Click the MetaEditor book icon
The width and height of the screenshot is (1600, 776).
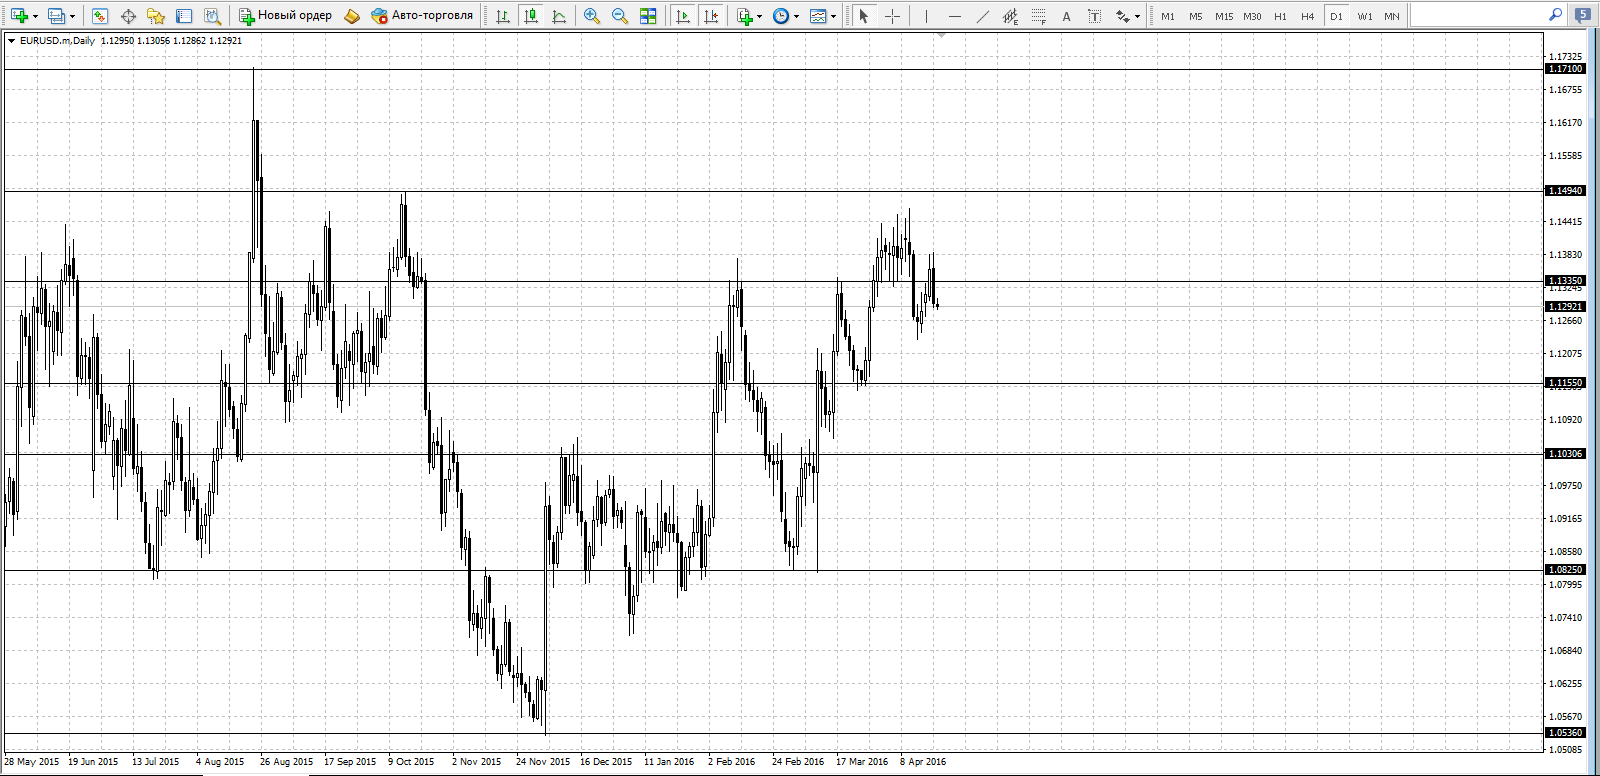(351, 16)
